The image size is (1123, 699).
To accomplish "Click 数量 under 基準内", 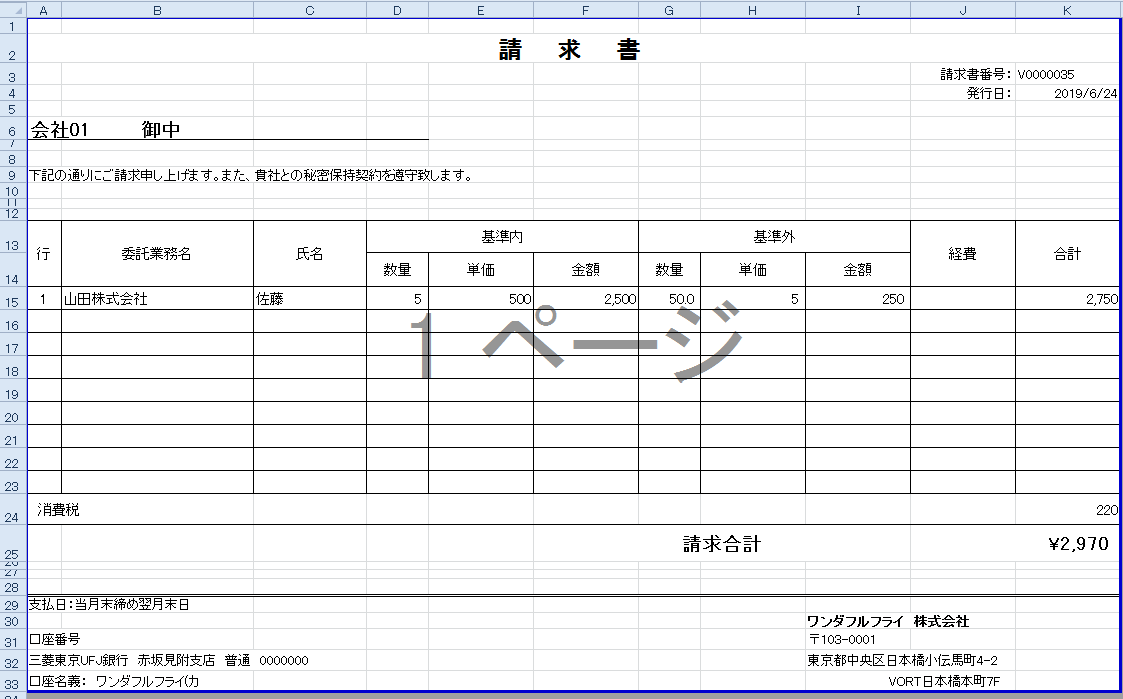I will 397,270.
